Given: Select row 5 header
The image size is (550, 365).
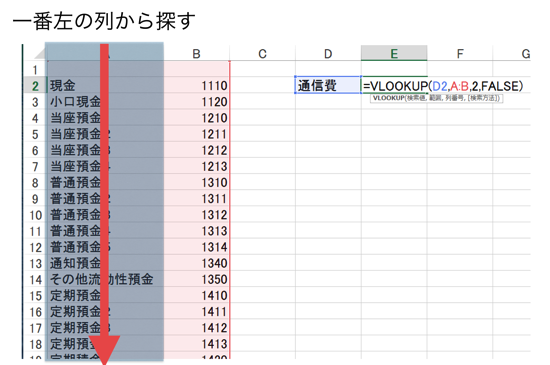Looking at the screenshot, I should tap(35, 134).
